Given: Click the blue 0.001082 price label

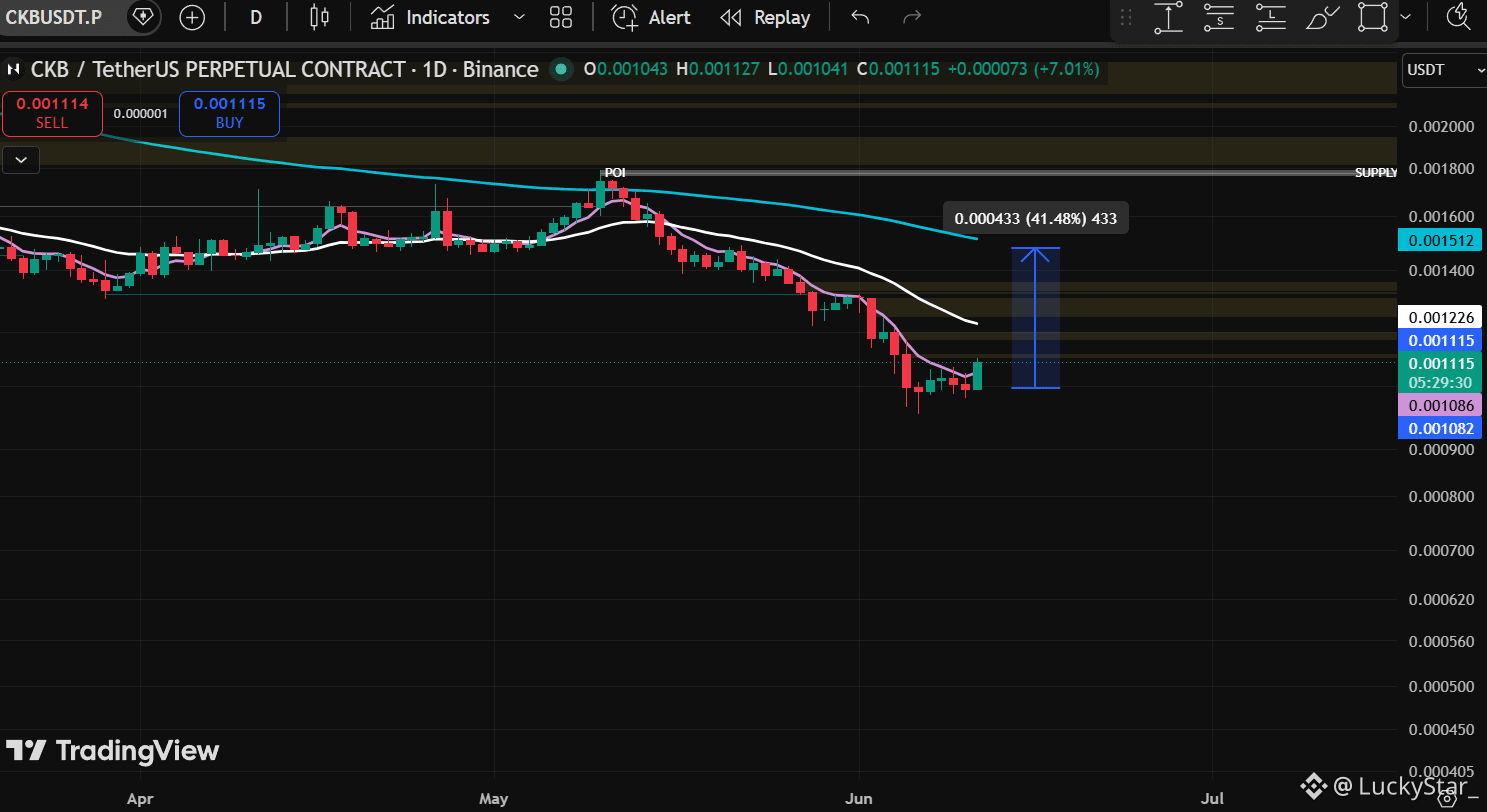Looking at the screenshot, I should 1442,428.
